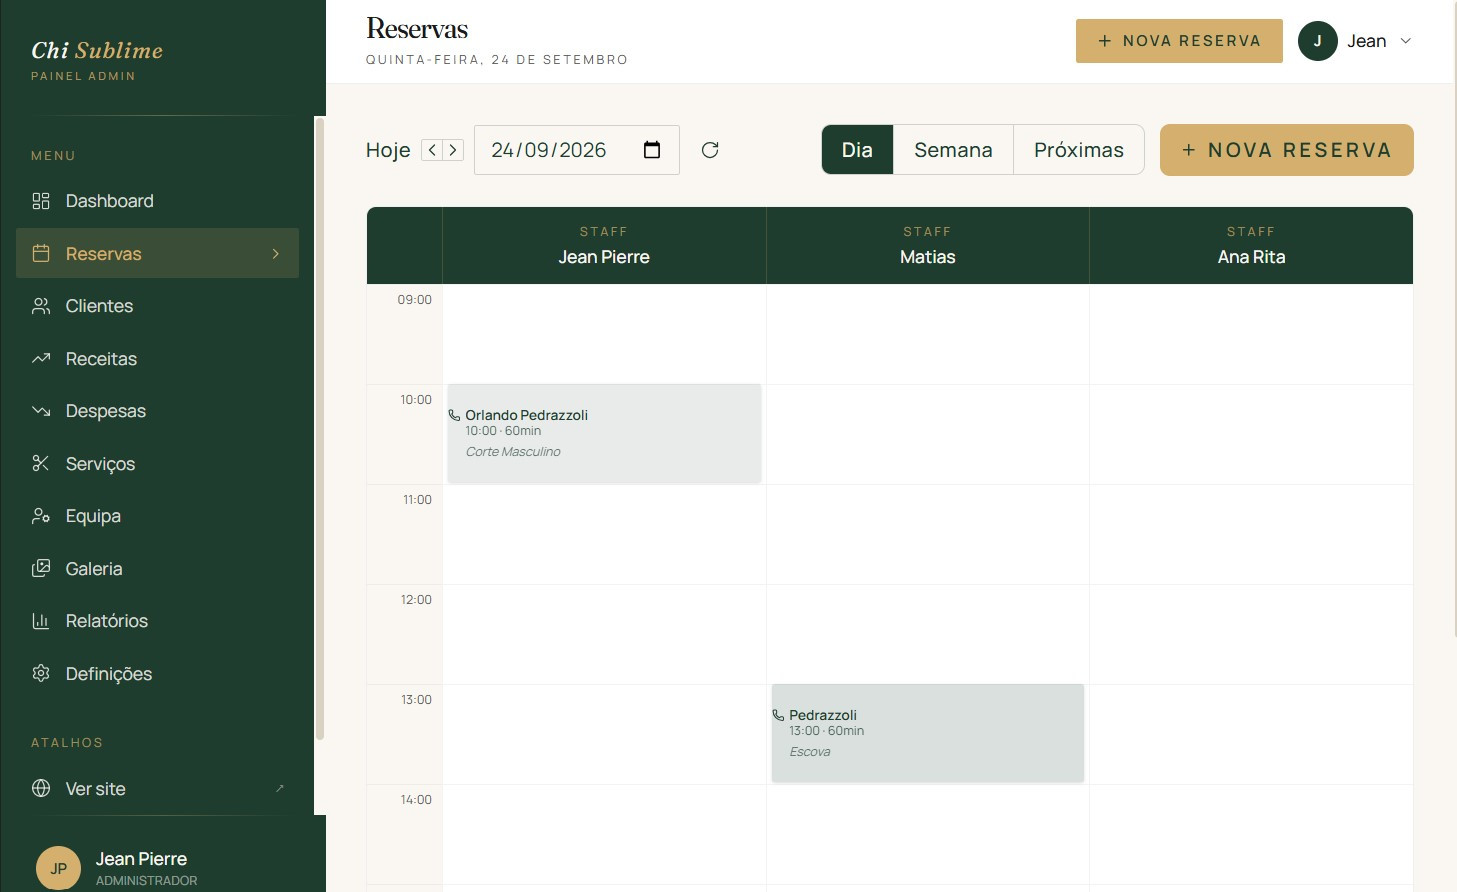Click the Equipa user-cog icon
The width and height of the screenshot is (1457, 892).
tap(41, 516)
